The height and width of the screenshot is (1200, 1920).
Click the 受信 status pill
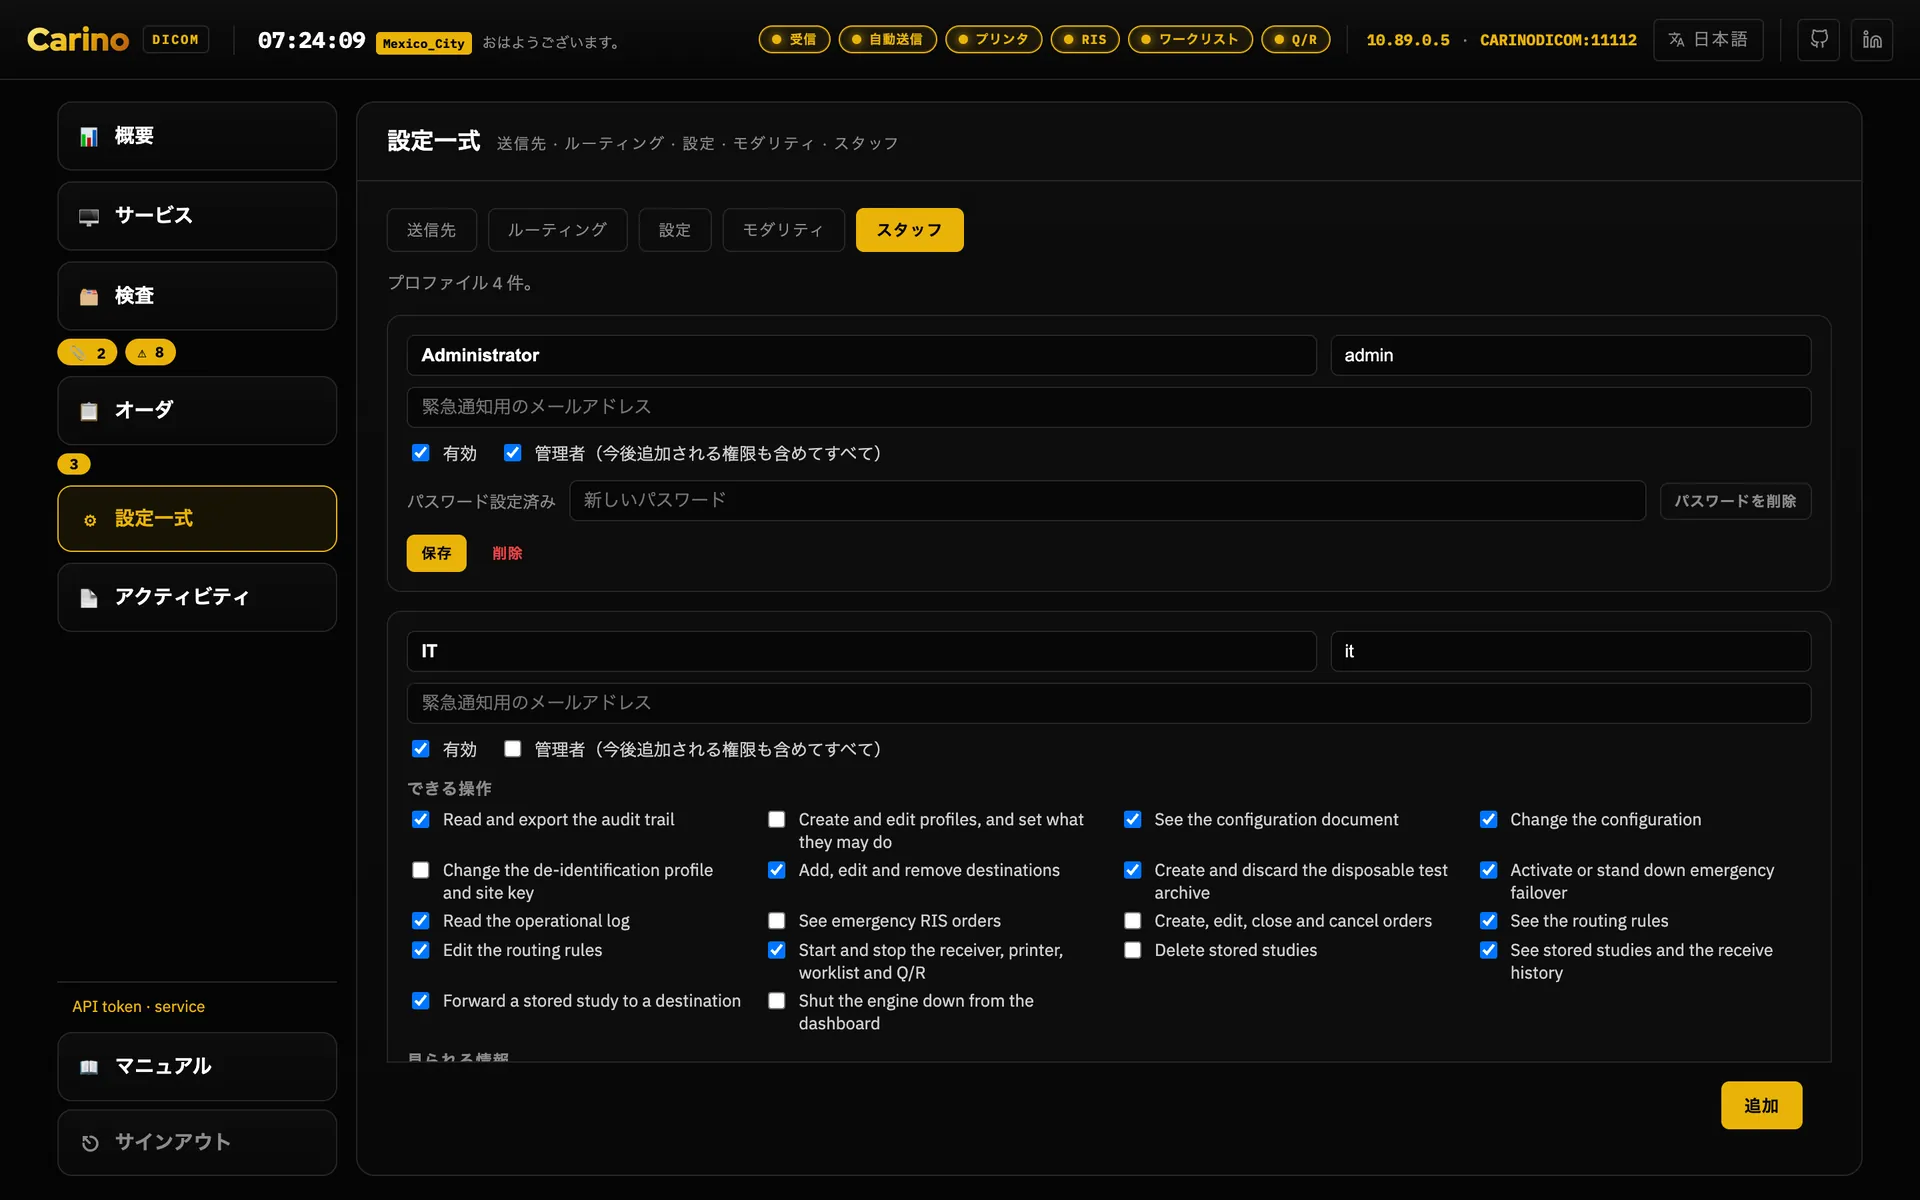point(794,40)
